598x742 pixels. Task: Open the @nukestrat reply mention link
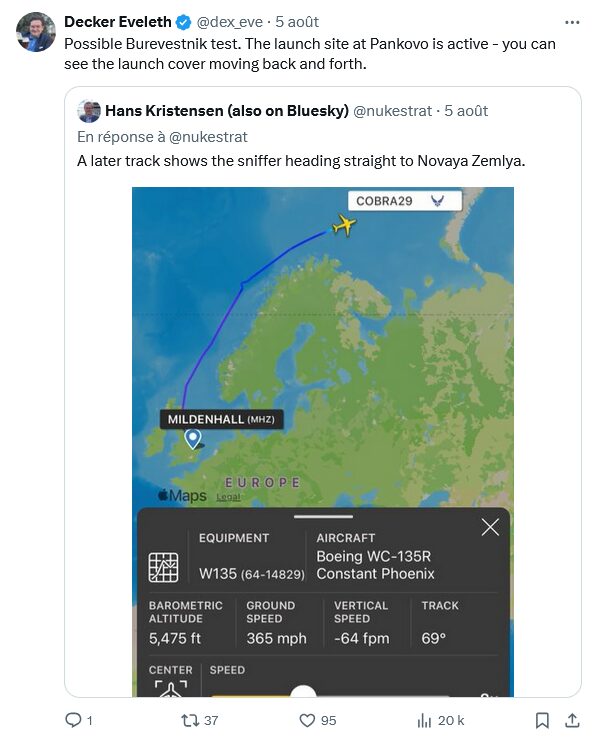tap(208, 137)
